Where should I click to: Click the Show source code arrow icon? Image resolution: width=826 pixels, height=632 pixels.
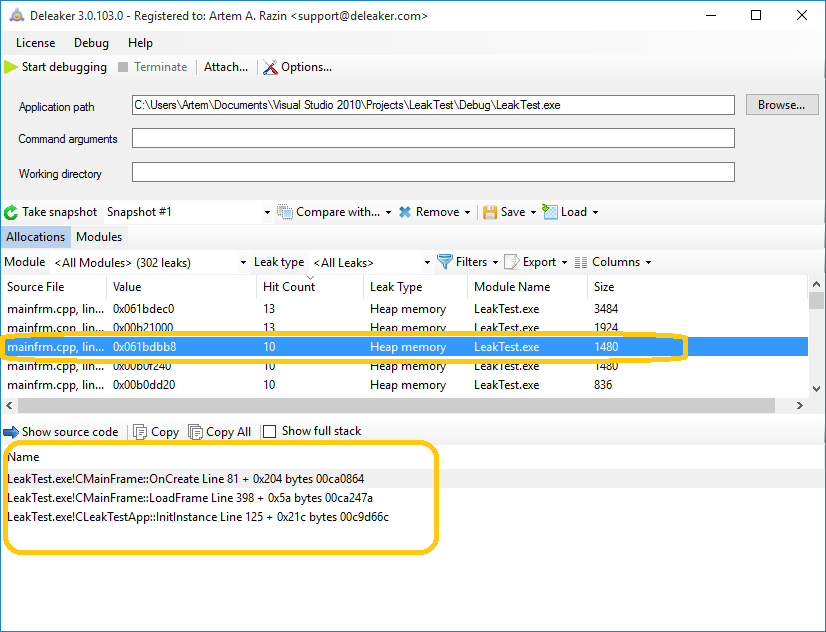tap(11, 432)
